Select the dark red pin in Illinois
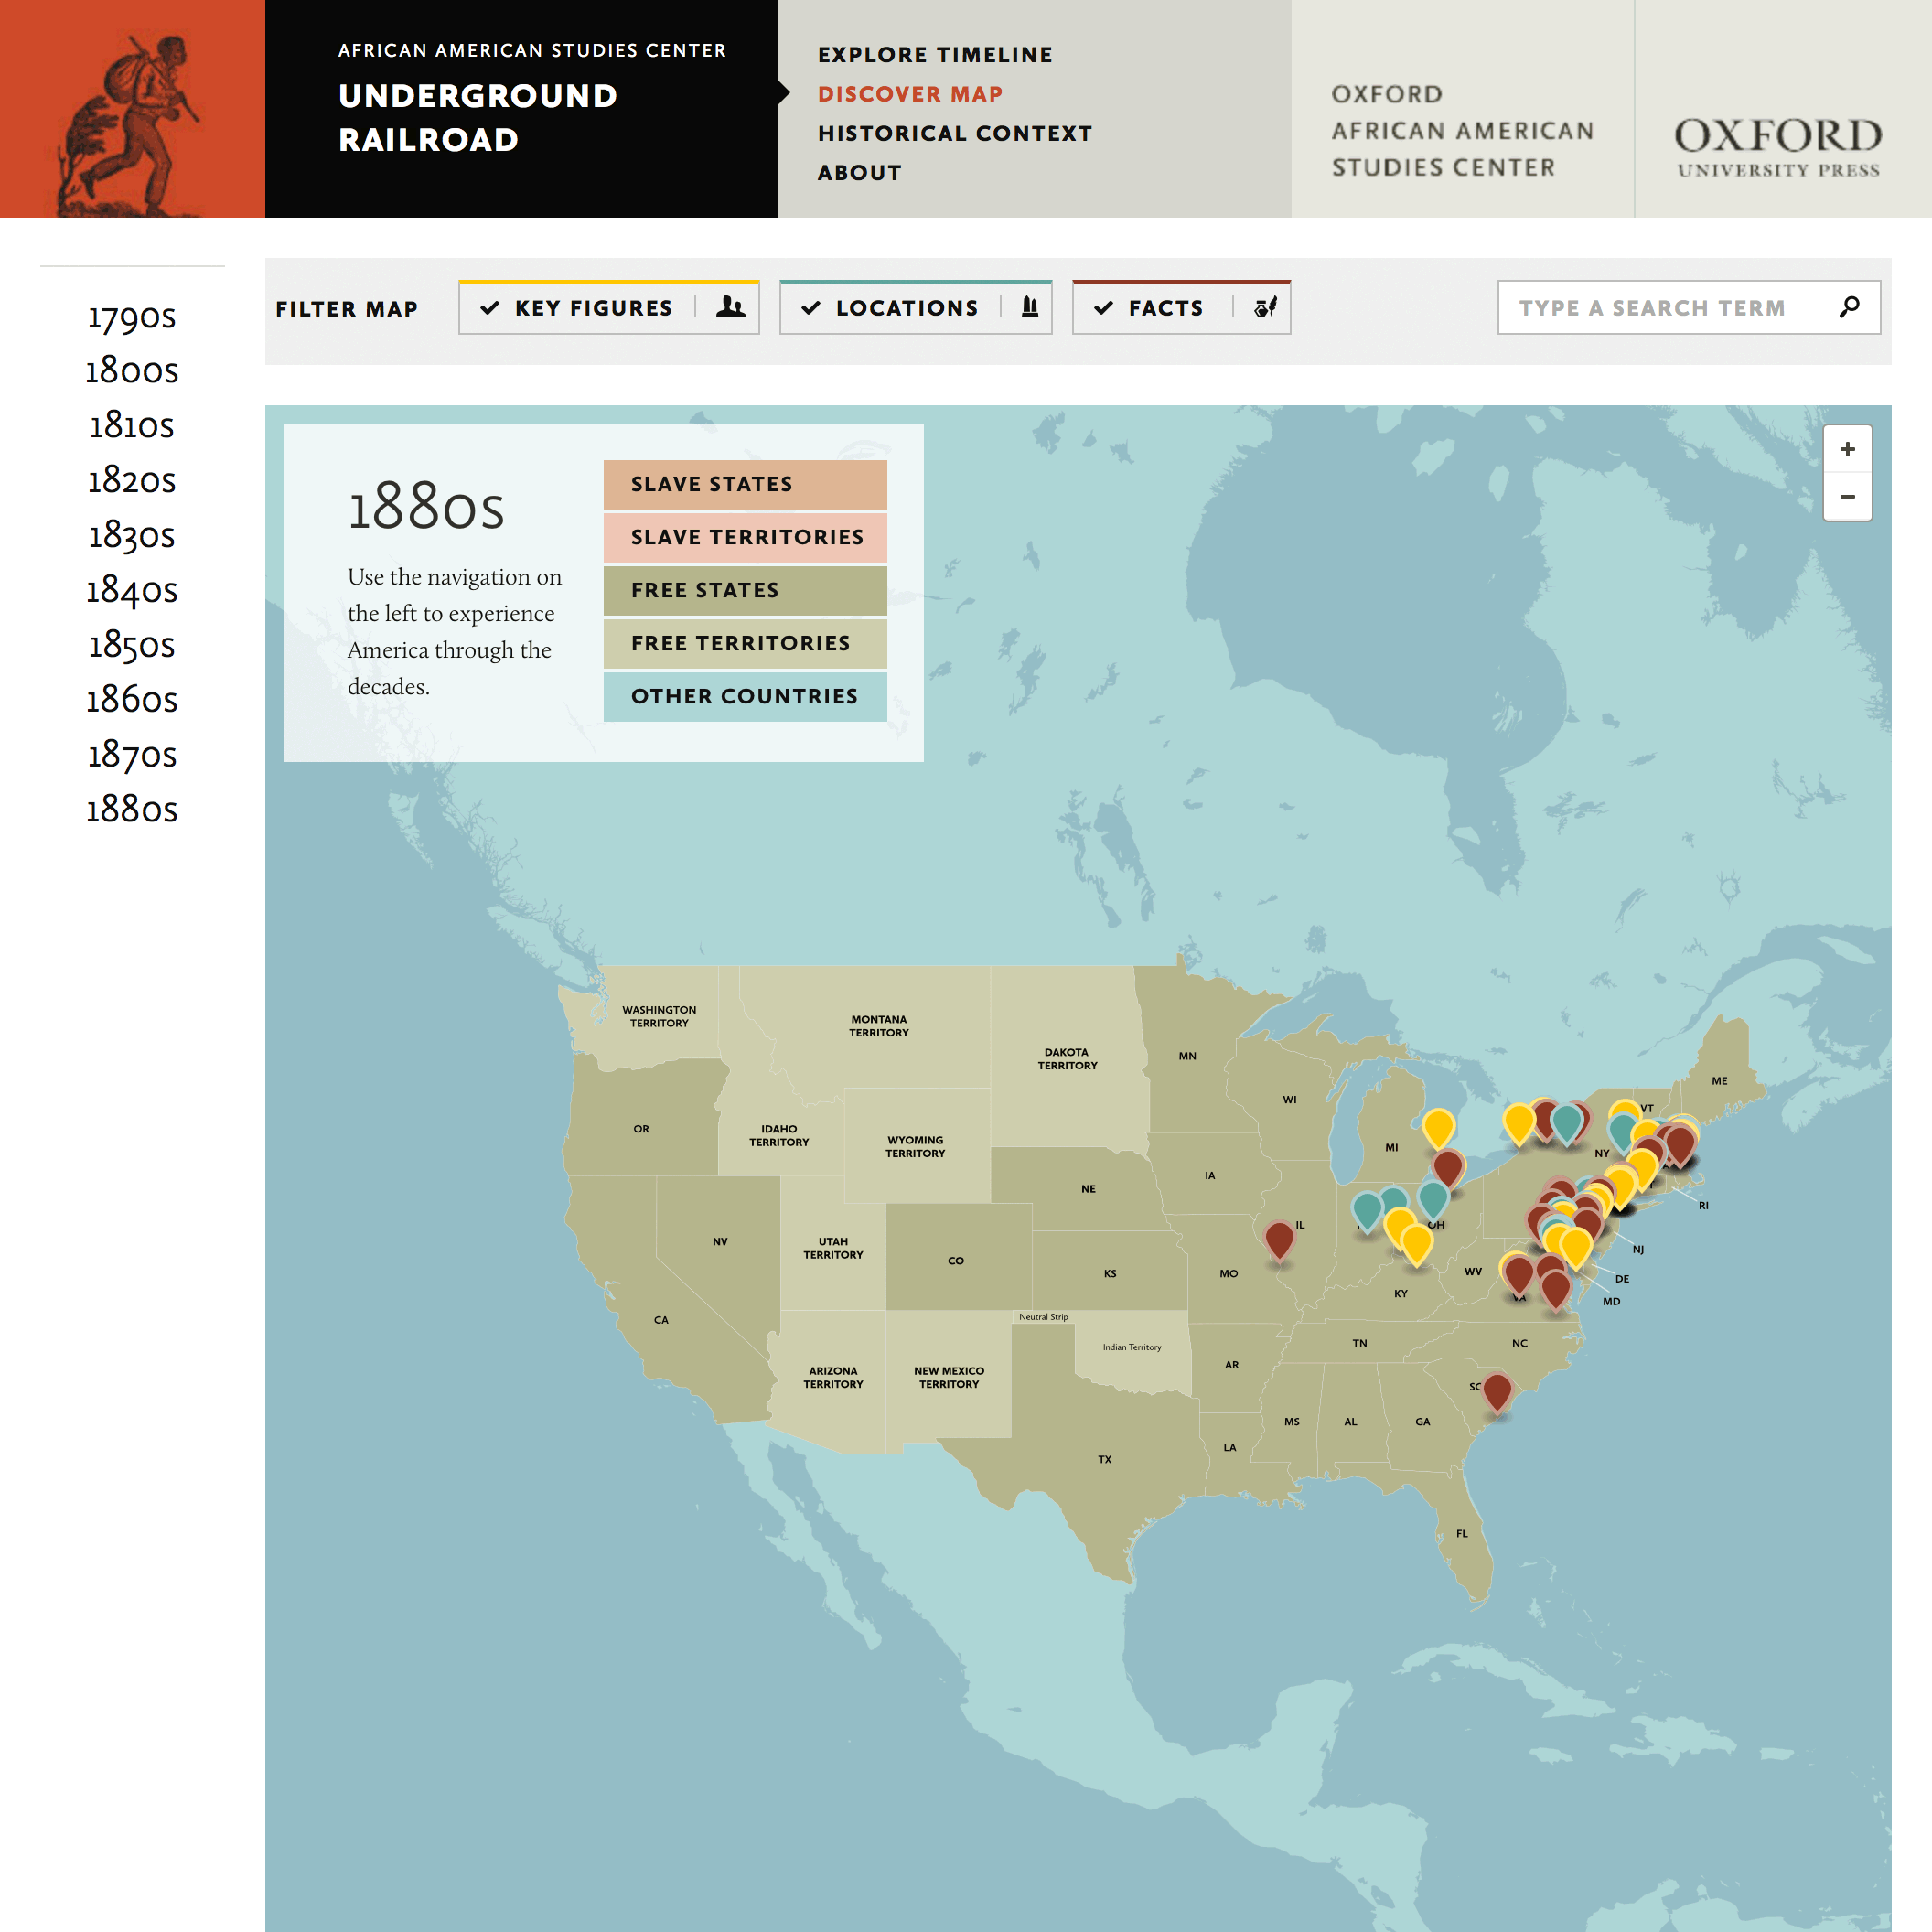The image size is (1932, 1932). [x=1279, y=1241]
